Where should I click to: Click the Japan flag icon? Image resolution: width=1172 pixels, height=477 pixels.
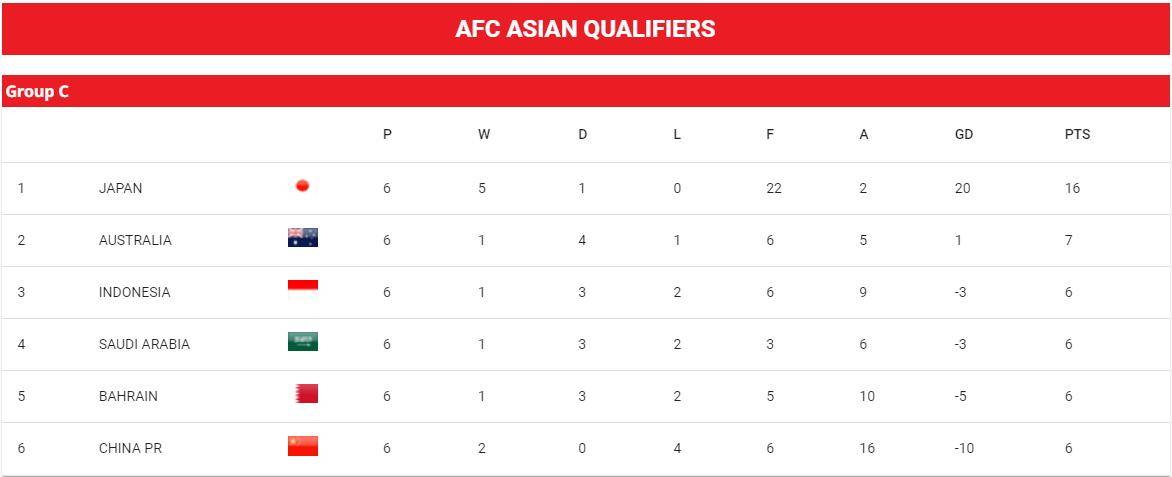click(x=303, y=186)
